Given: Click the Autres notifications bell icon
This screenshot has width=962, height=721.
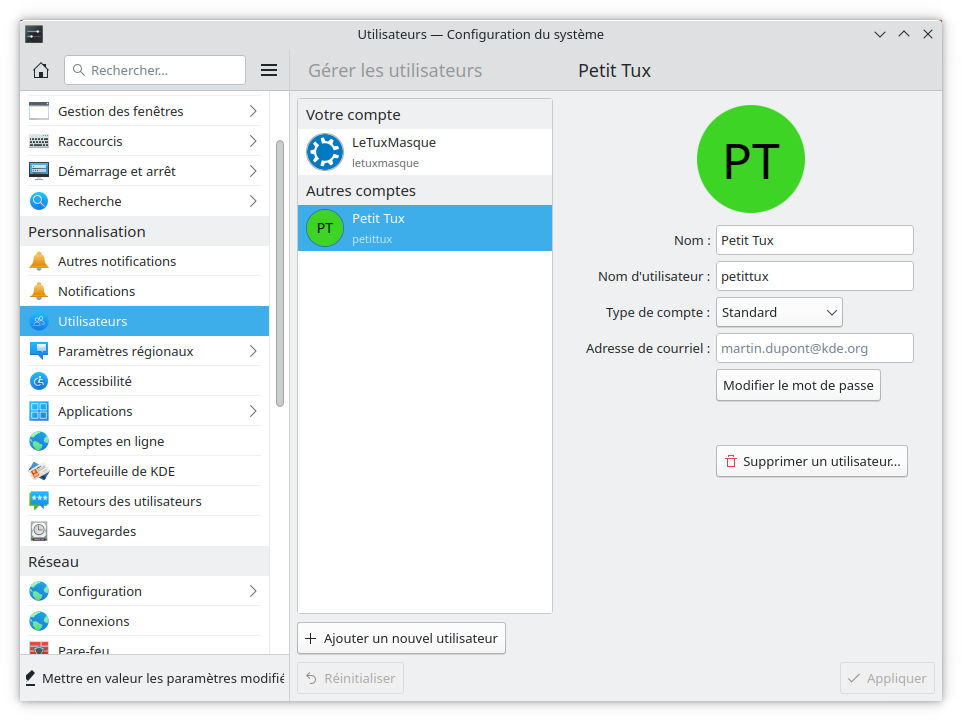Looking at the screenshot, I should pos(39,261).
